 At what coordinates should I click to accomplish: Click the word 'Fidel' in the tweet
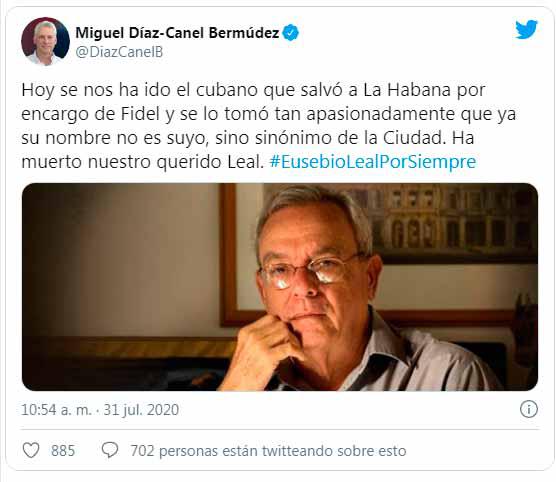140,114
